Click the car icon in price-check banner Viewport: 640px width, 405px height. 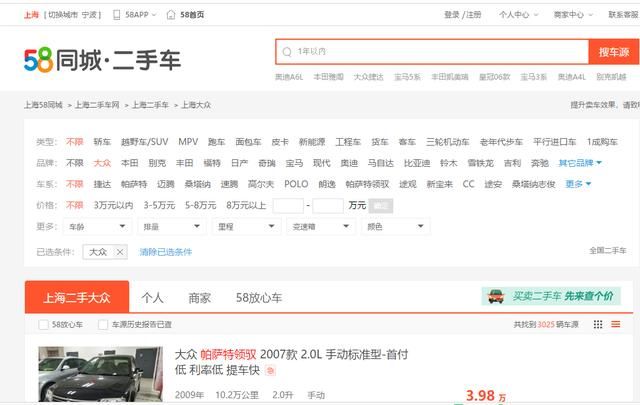click(x=496, y=296)
